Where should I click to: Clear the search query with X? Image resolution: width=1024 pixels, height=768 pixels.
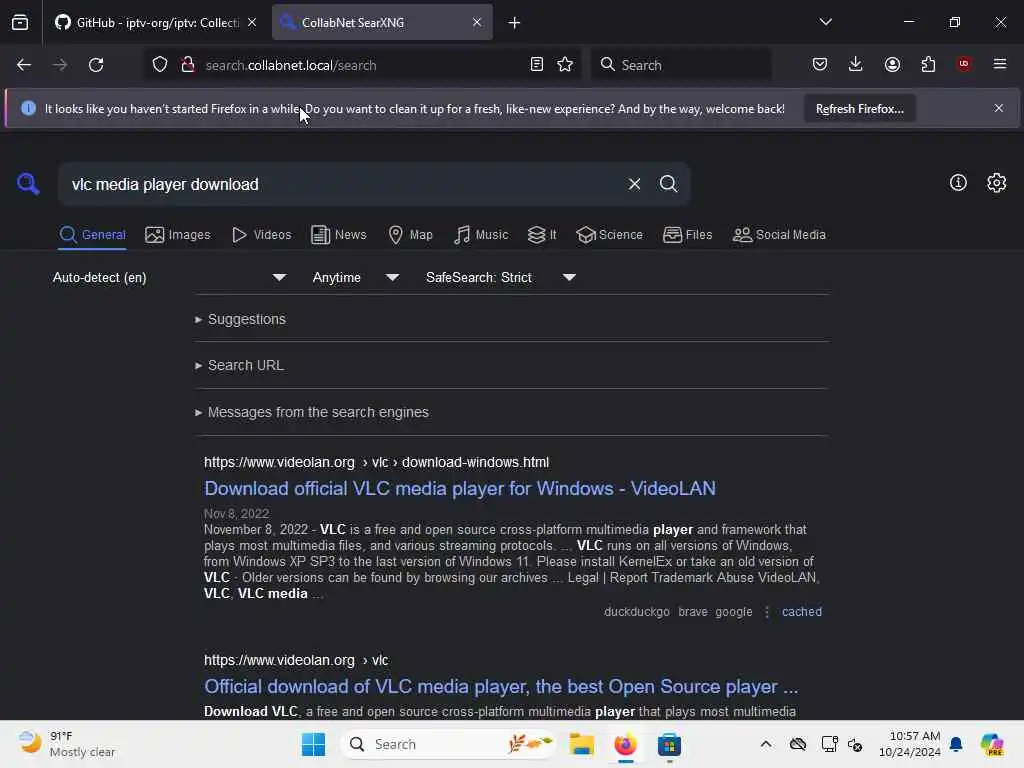pos(634,184)
